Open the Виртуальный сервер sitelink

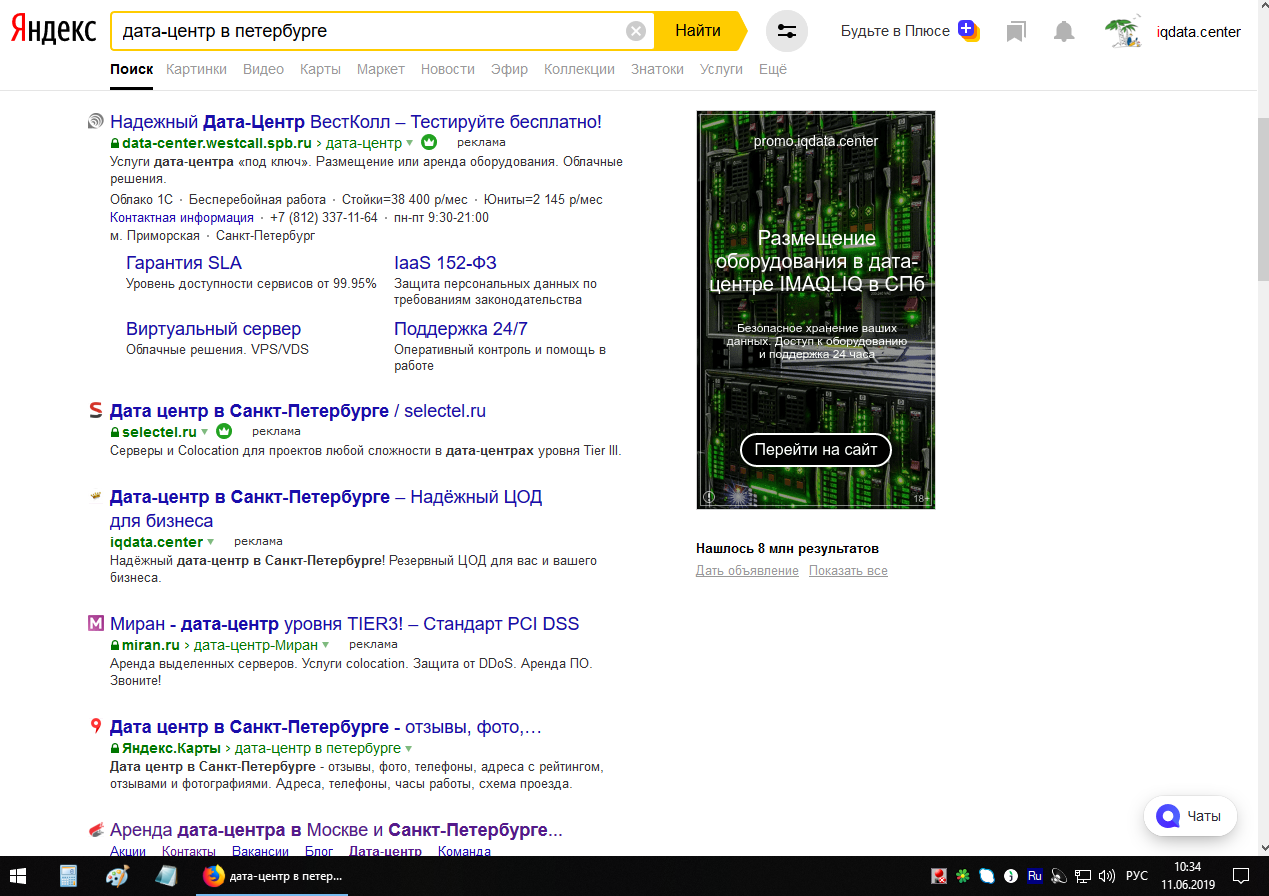[213, 329]
